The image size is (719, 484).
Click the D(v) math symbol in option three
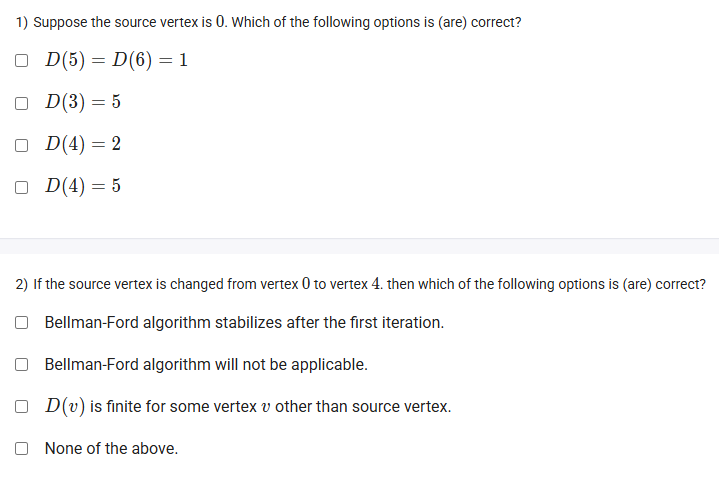(65, 407)
